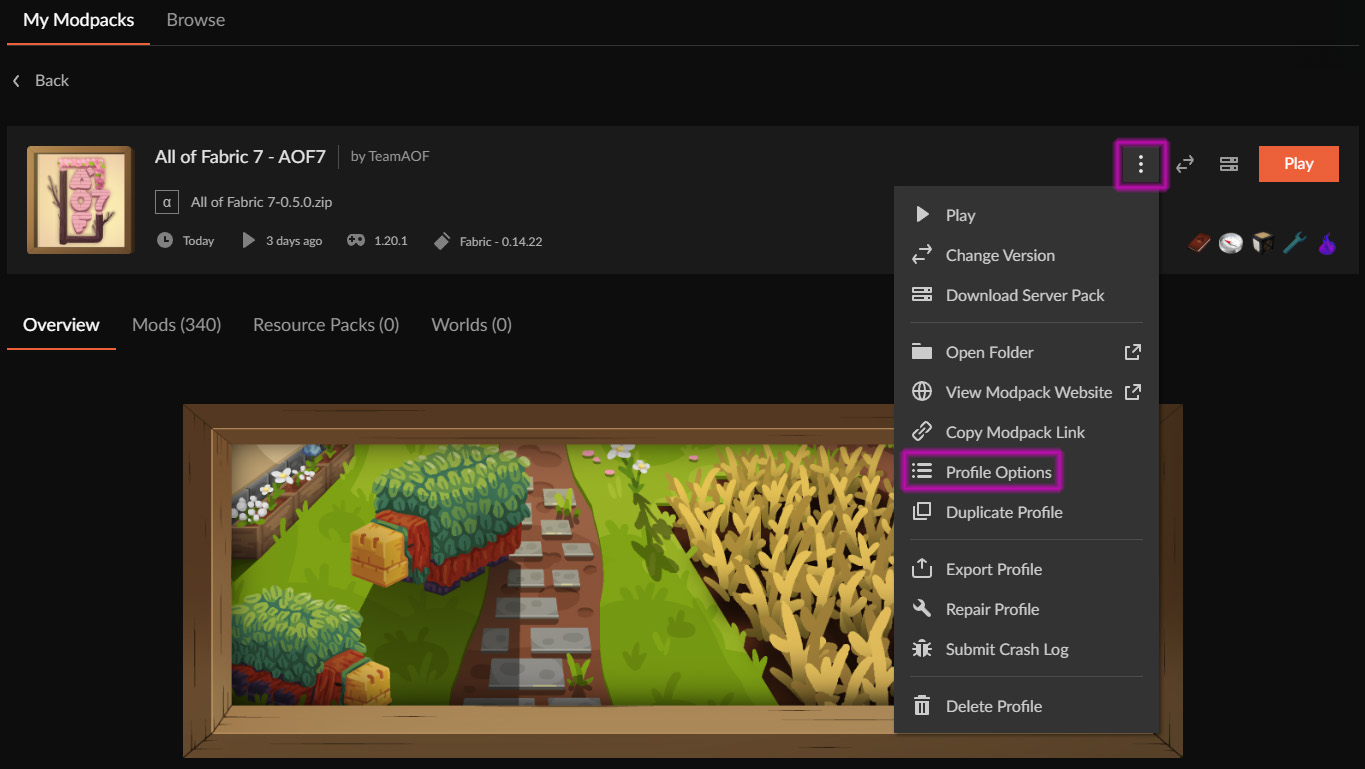
Task: Click the teal wrench category icon
Action: (x=1295, y=243)
